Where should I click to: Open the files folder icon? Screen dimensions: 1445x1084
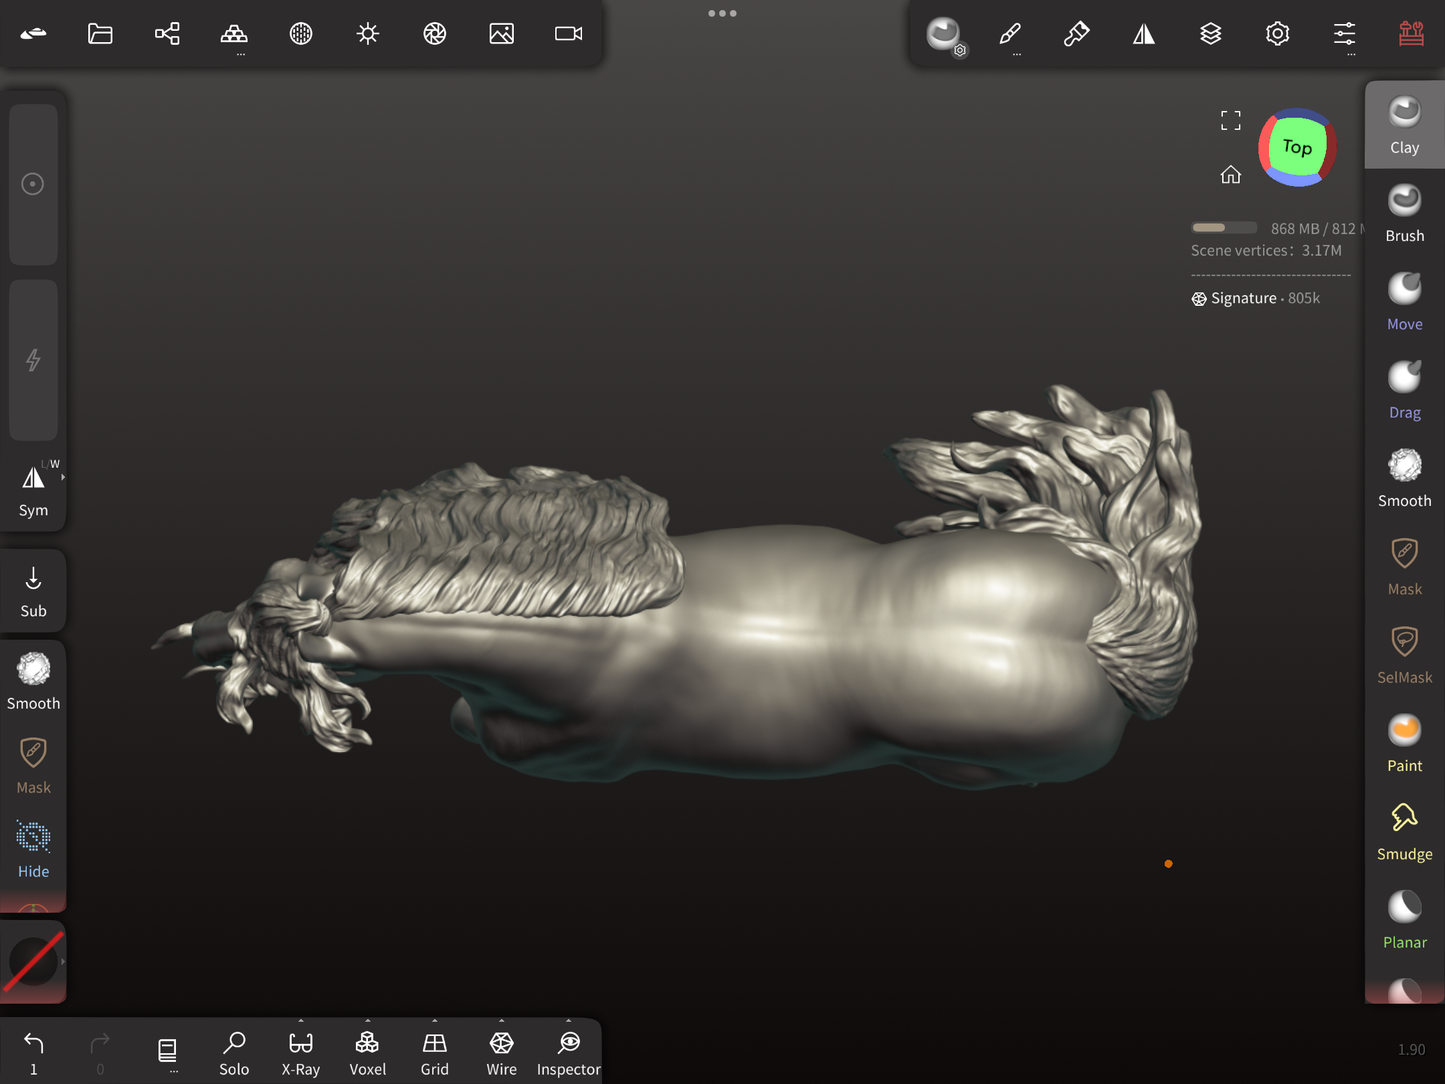tap(100, 34)
